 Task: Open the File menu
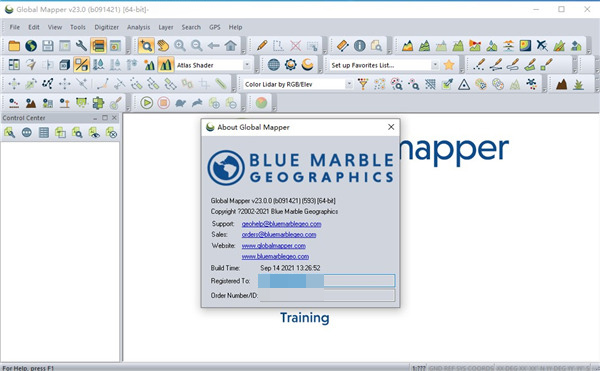pyautogui.click(x=15, y=27)
